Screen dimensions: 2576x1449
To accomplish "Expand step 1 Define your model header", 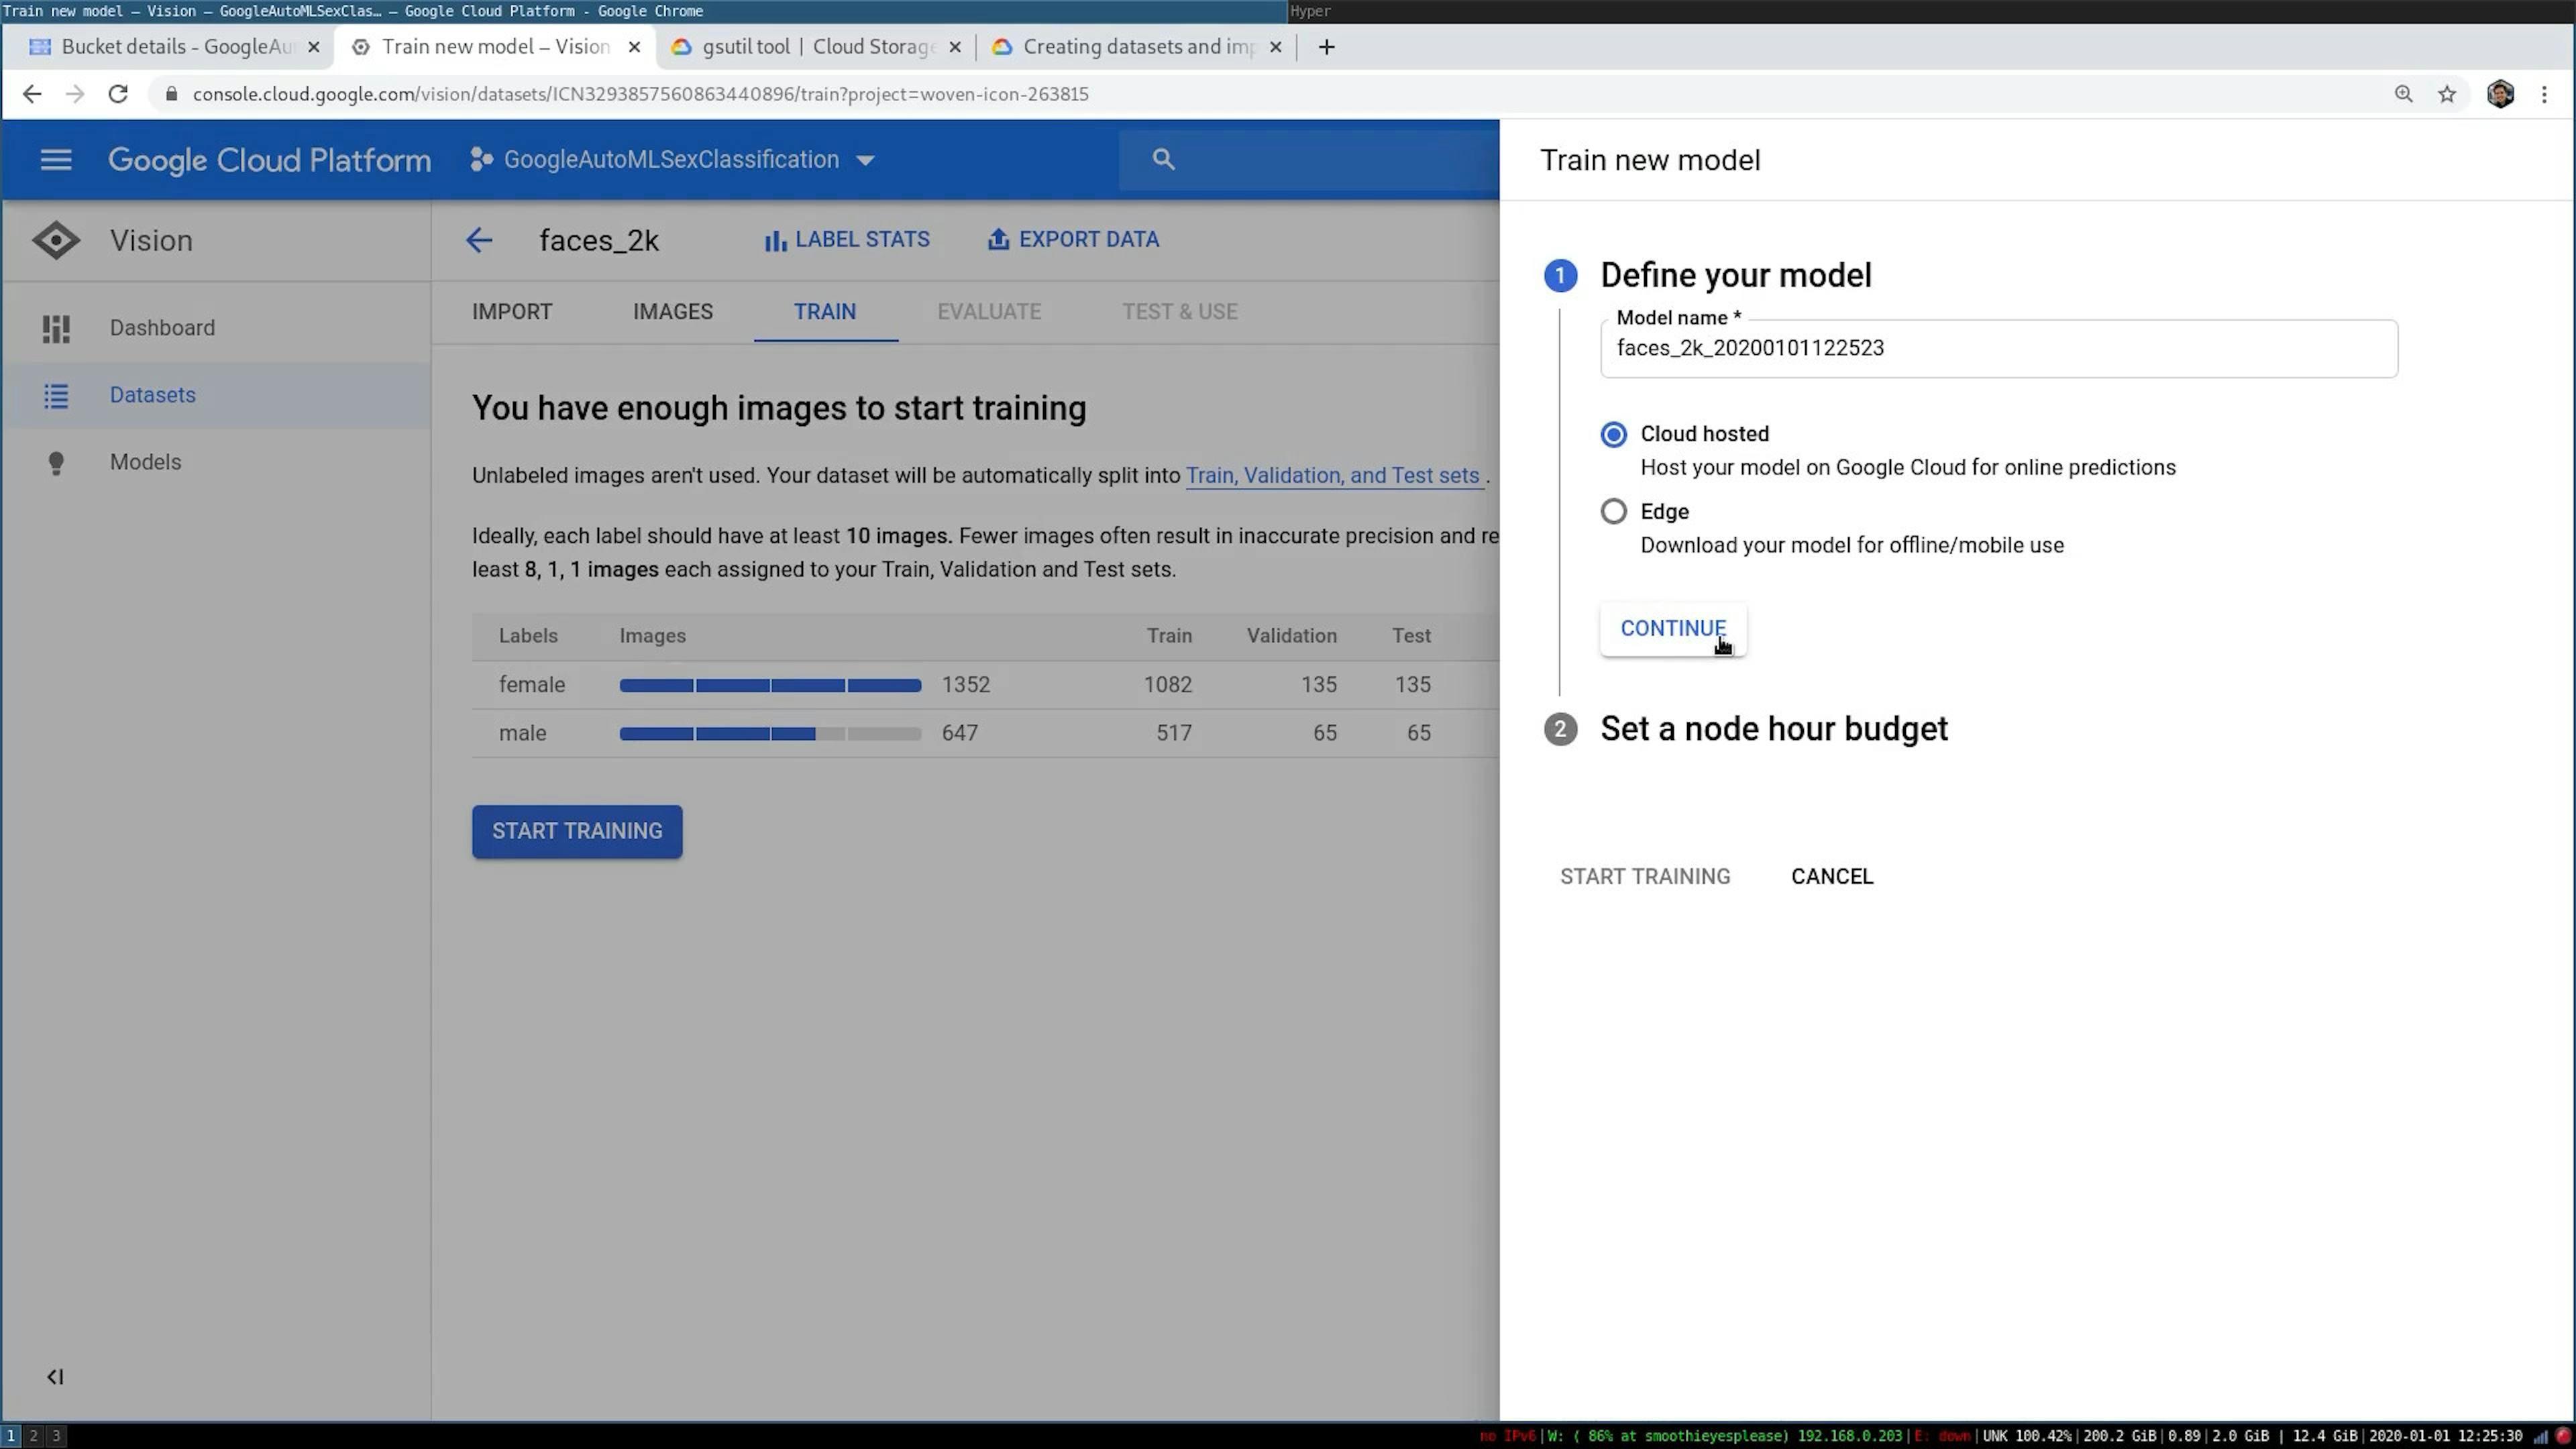I will coord(1735,275).
